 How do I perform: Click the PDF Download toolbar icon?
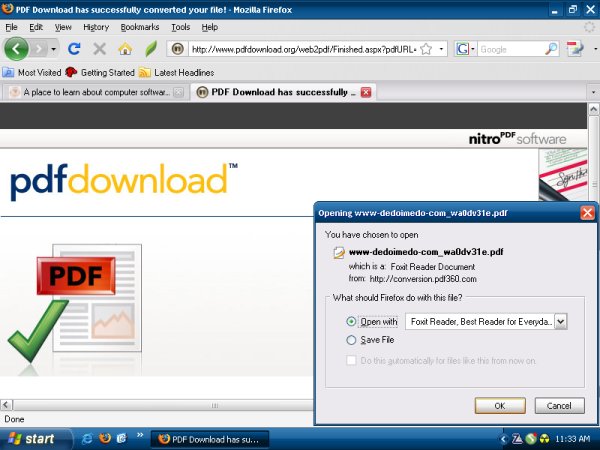(574, 49)
